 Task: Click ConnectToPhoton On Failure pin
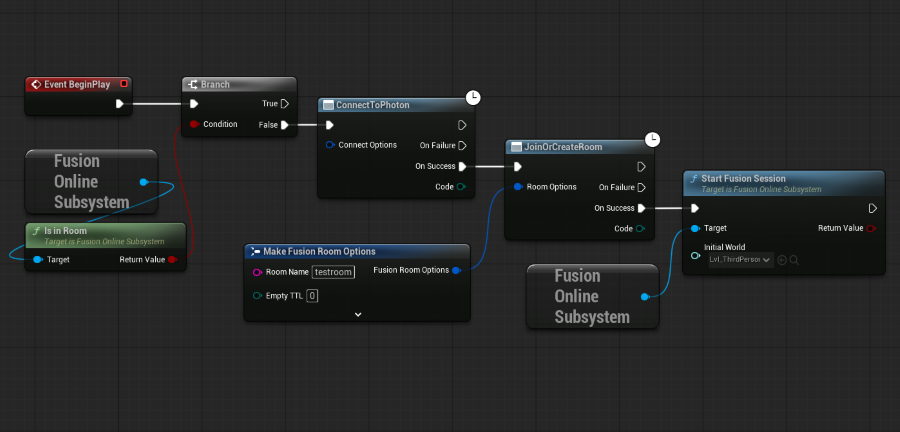tap(463, 145)
